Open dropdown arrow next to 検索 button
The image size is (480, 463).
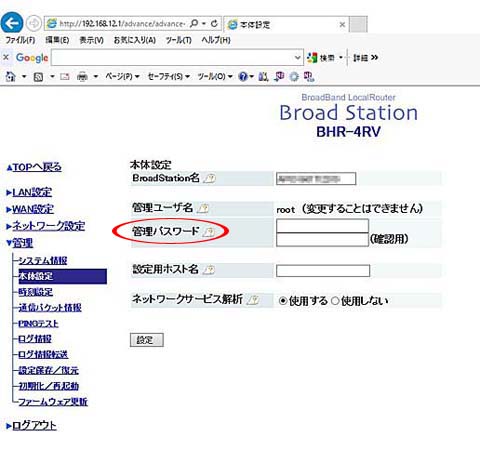(x=341, y=58)
